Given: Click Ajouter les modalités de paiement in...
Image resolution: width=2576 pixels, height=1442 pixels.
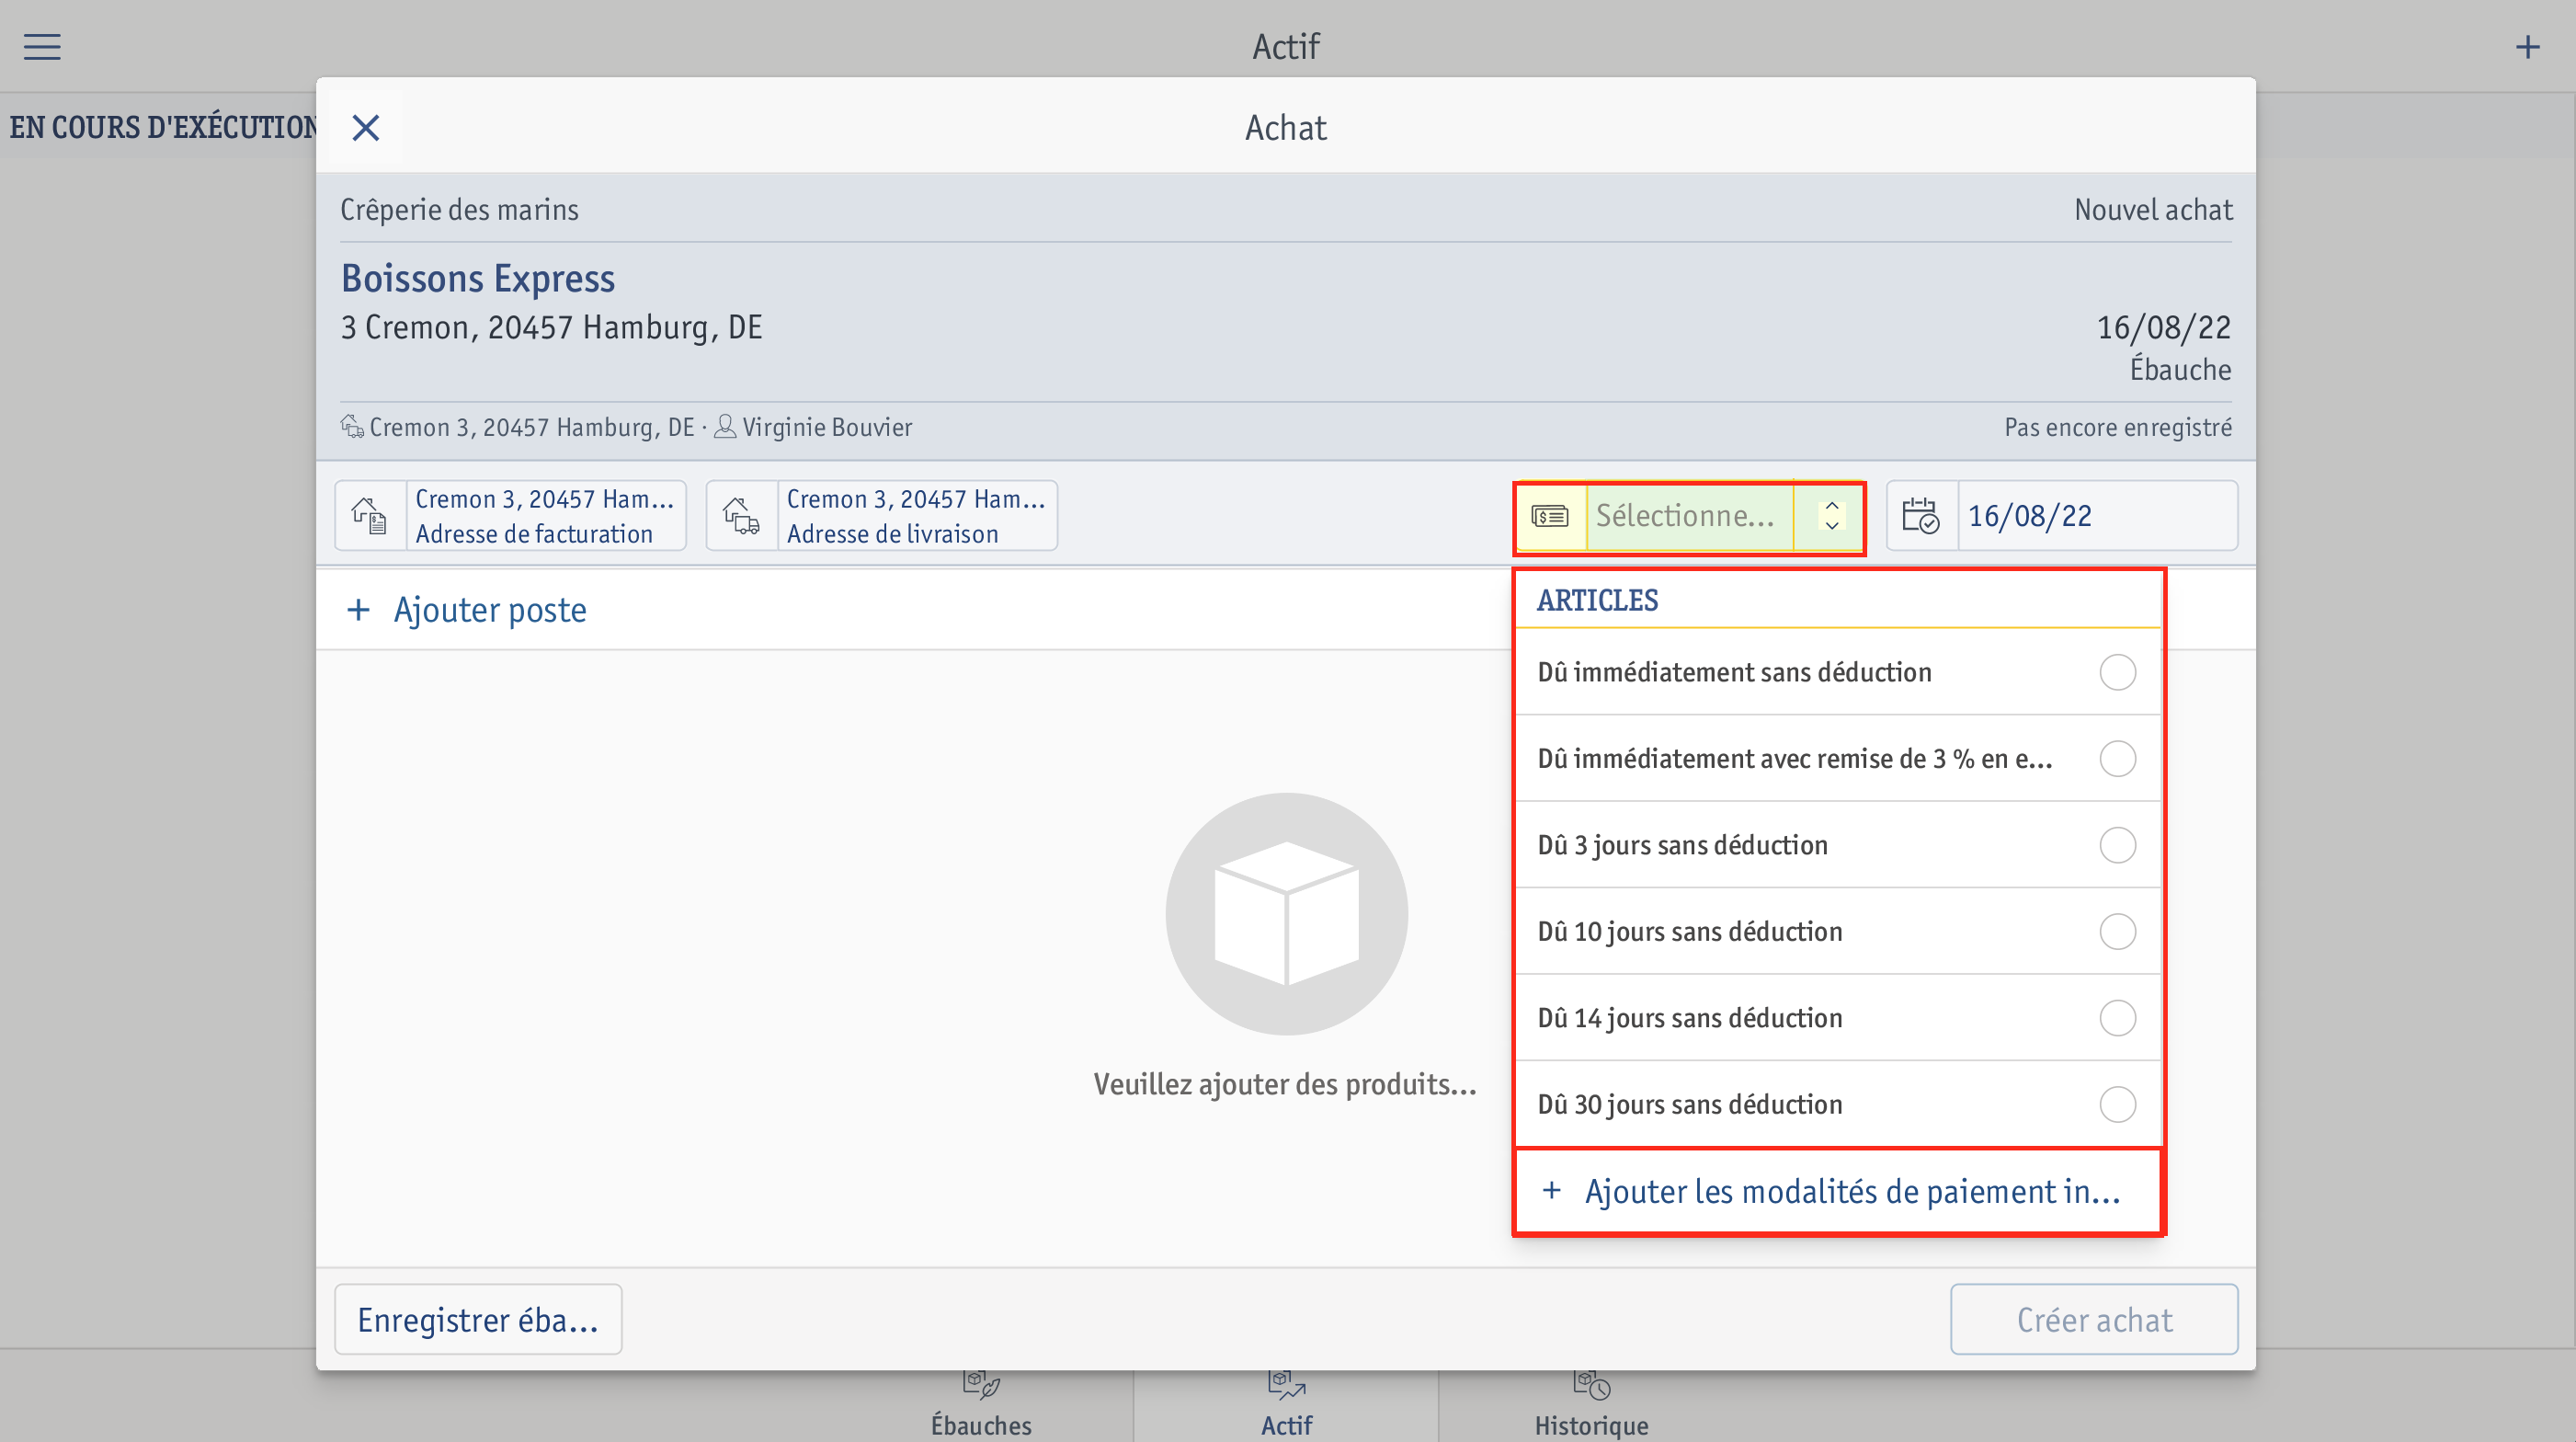Looking at the screenshot, I should [x=1838, y=1191].
